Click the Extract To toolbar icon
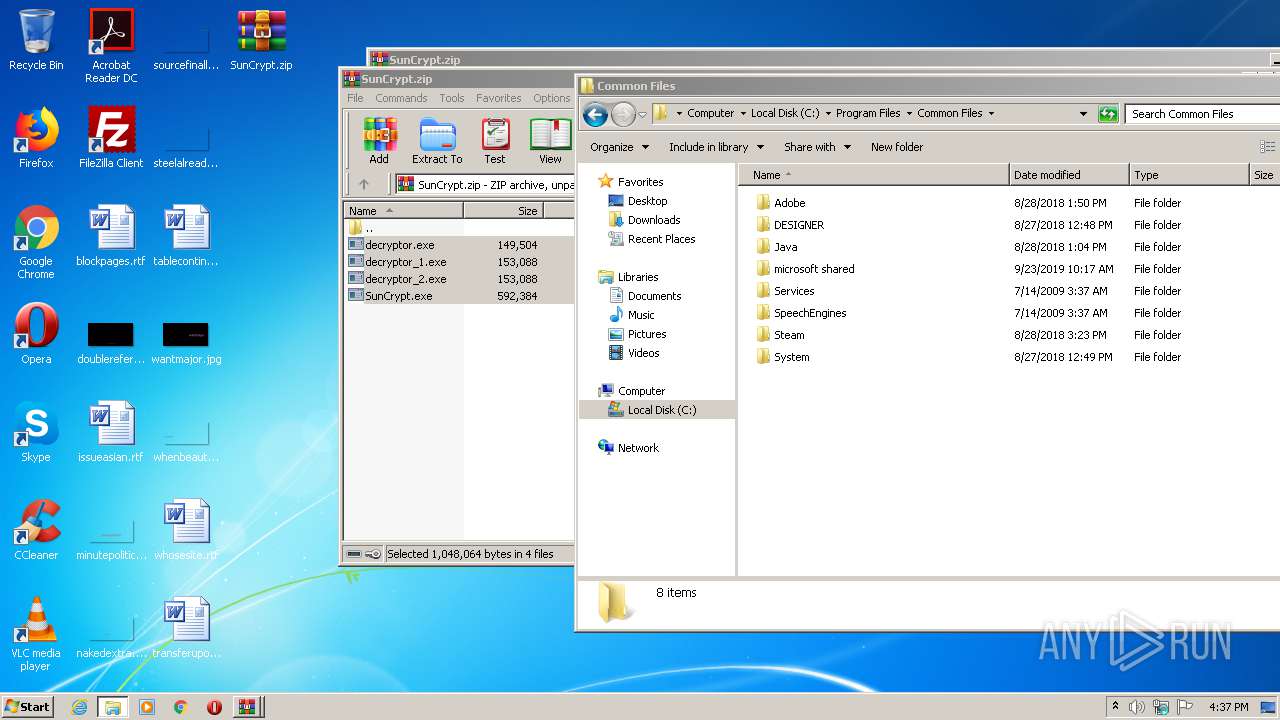The height and width of the screenshot is (720, 1280). pos(437,140)
